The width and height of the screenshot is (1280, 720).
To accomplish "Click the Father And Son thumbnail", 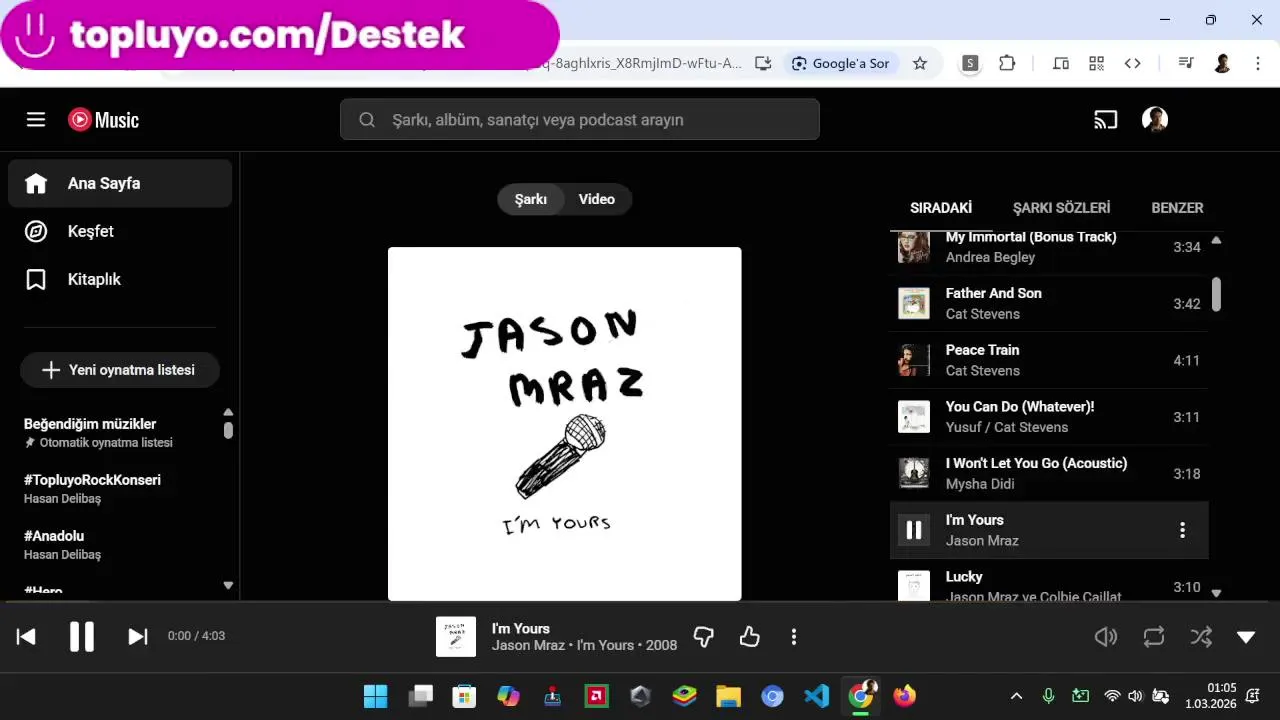I will tap(914, 303).
